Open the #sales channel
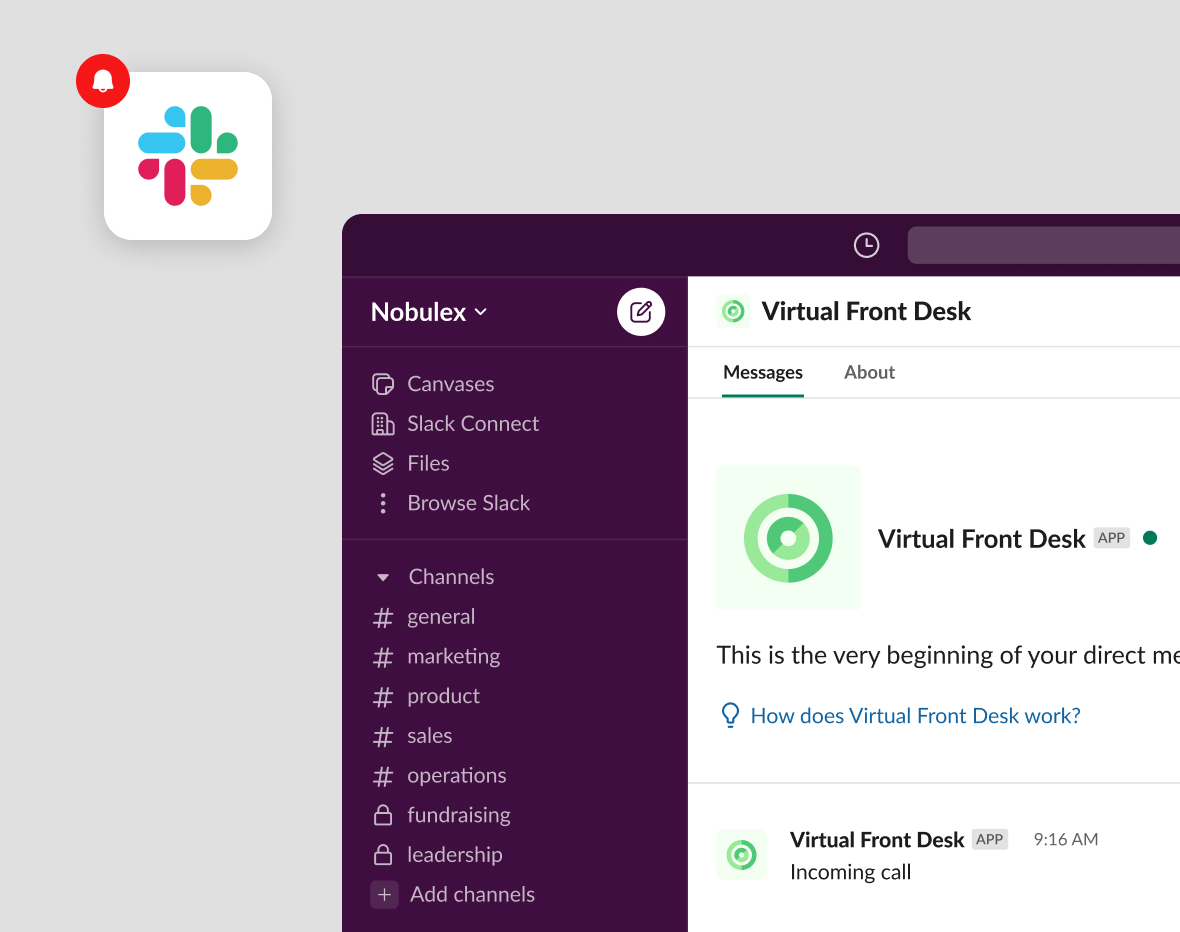The height and width of the screenshot is (932, 1180). pyautogui.click(x=412, y=736)
